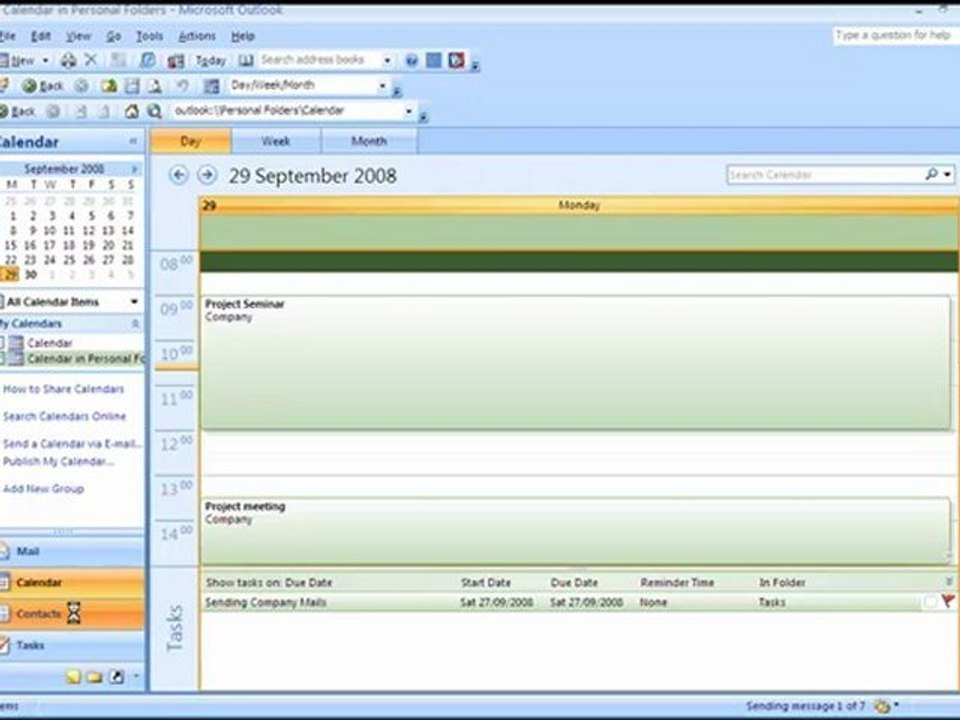This screenshot has width=960, height=720.
Task: Click the green Back arrow left of Day/Week/Month
Action: pos(29,86)
